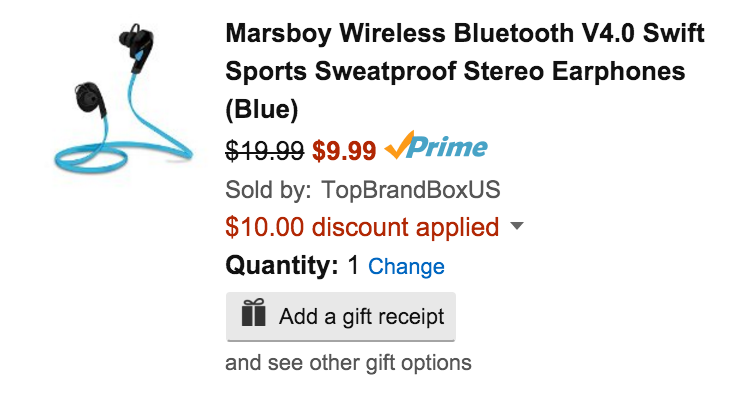Screen dimensions: 736x400
Task: Expand the discount applied dropdown arrow
Action: point(517,227)
